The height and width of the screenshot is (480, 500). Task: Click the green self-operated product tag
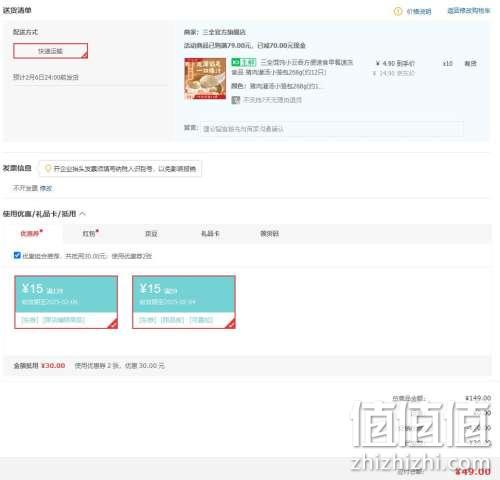(x=244, y=62)
